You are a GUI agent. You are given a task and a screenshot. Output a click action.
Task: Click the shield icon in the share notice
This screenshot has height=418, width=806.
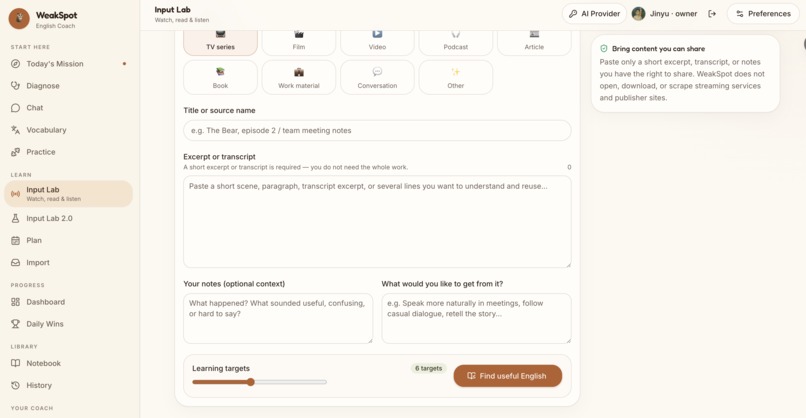[x=604, y=49]
